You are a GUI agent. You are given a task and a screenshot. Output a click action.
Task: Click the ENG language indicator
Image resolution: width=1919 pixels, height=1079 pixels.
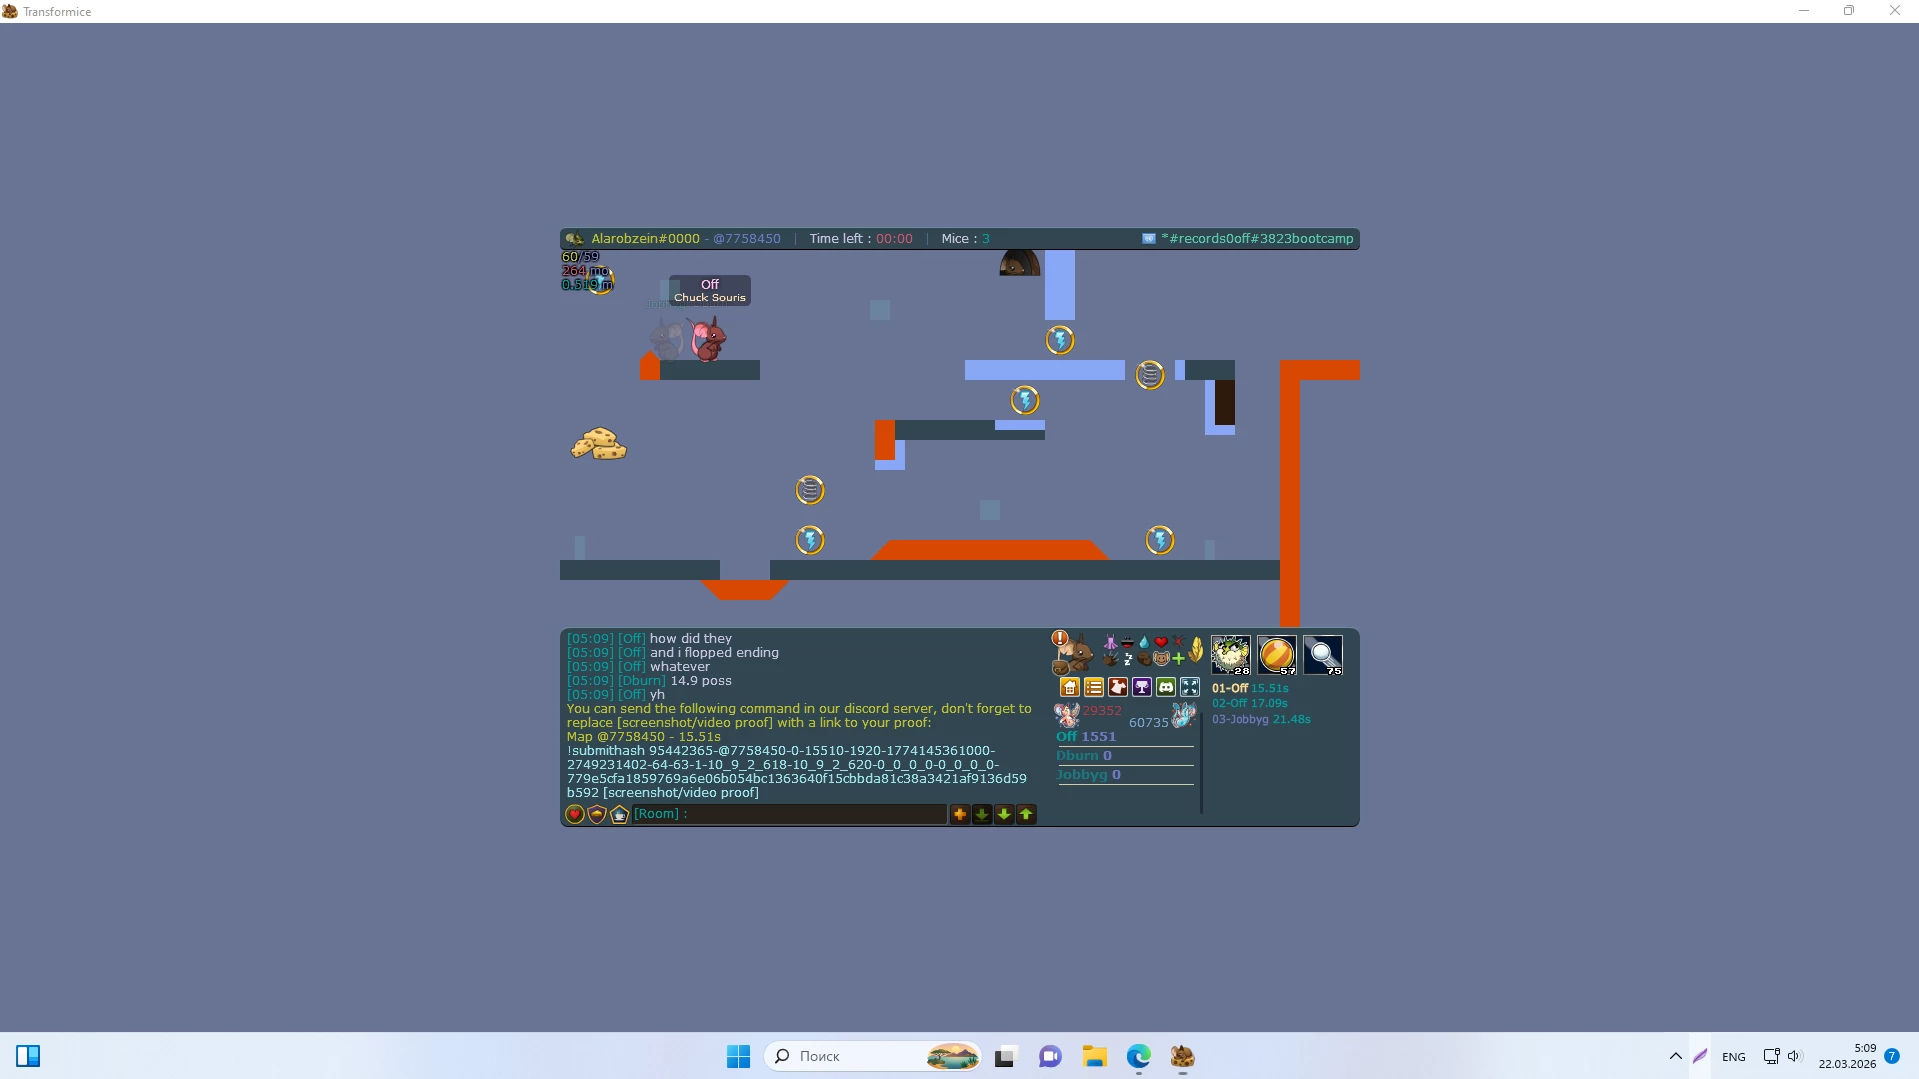tap(1734, 1057)
